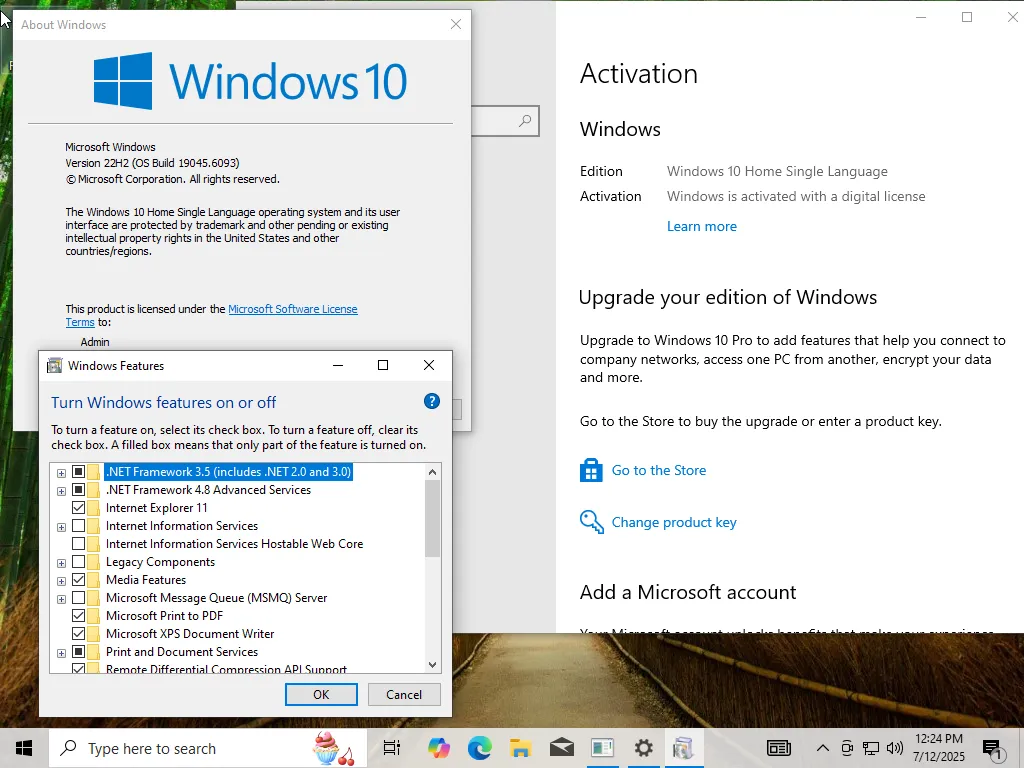Viewport: 1024px width, 768px height.
Task: Open the network status tray icon
Action: pos(871,748)
